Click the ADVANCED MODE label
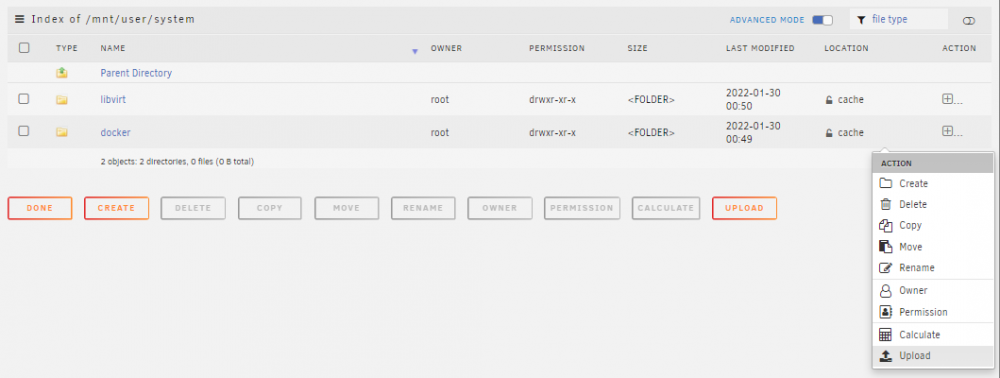The image size is (1000, 378). [767, 20]
